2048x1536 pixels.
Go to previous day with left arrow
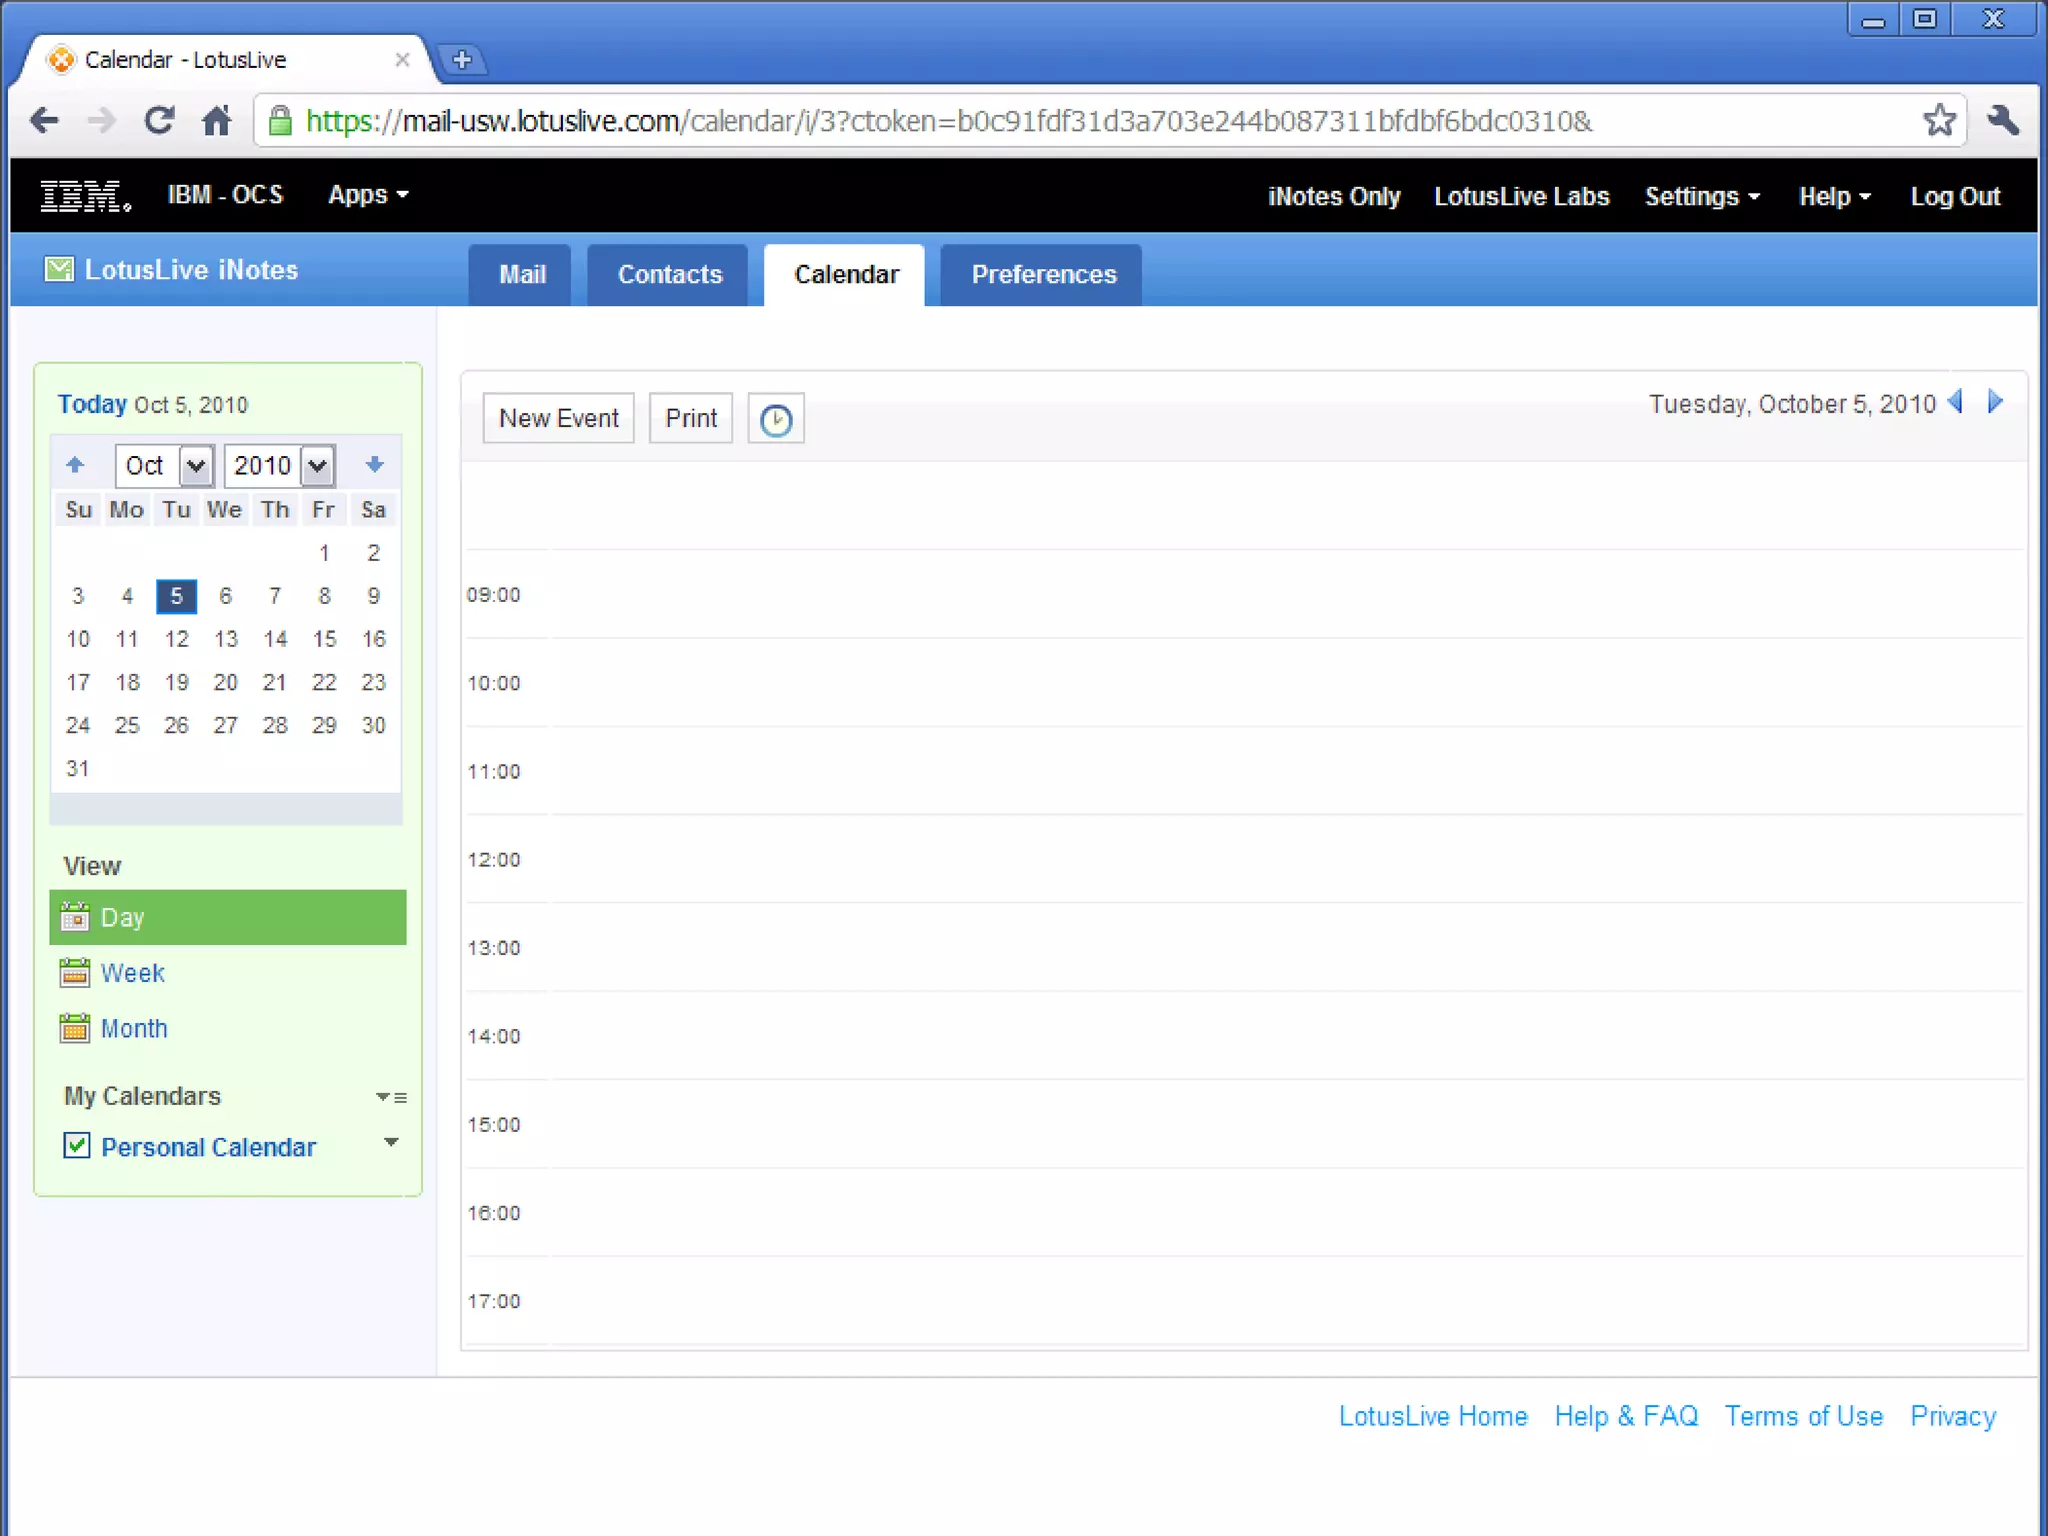1956,402
